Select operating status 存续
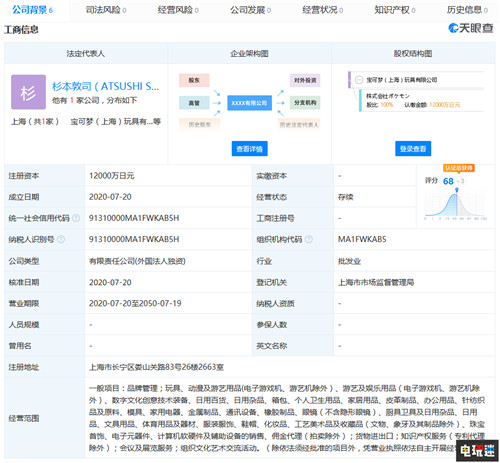This screenshot has height=463, width=500. click(345, 197)
